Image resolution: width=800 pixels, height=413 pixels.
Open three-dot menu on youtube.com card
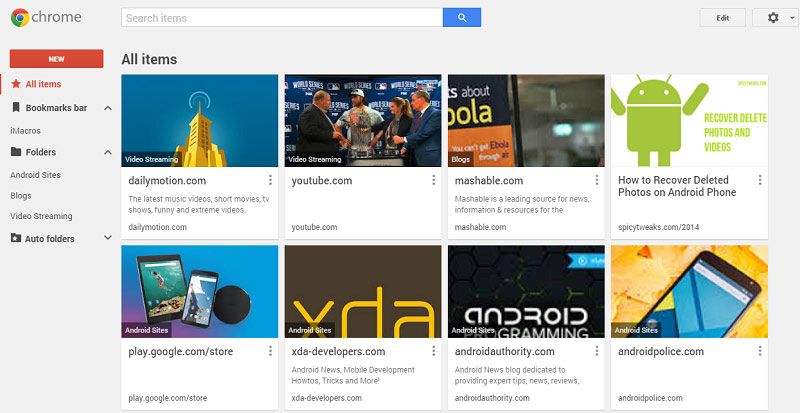(433, 180)
